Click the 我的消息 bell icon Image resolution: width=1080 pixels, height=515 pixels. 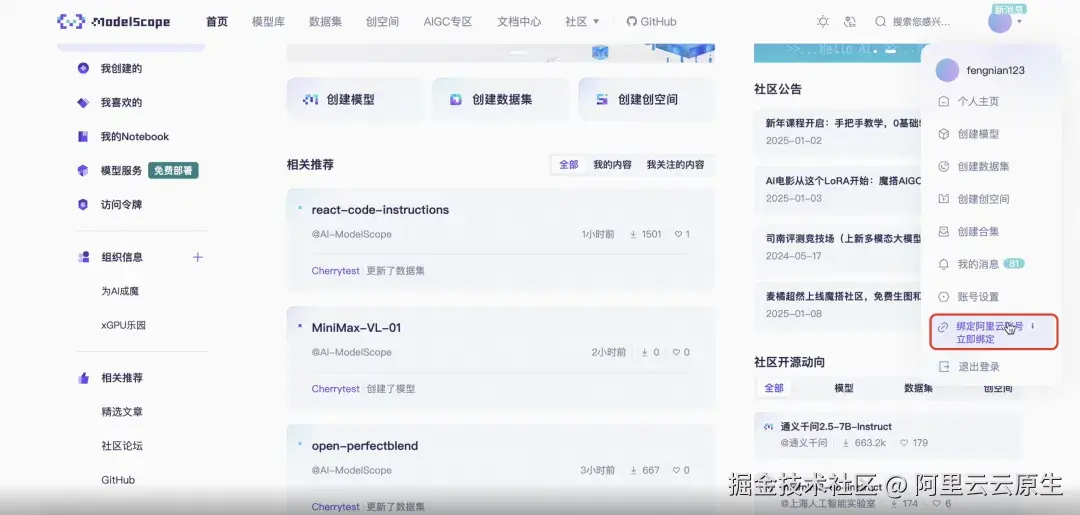click(x=944, y=264)
